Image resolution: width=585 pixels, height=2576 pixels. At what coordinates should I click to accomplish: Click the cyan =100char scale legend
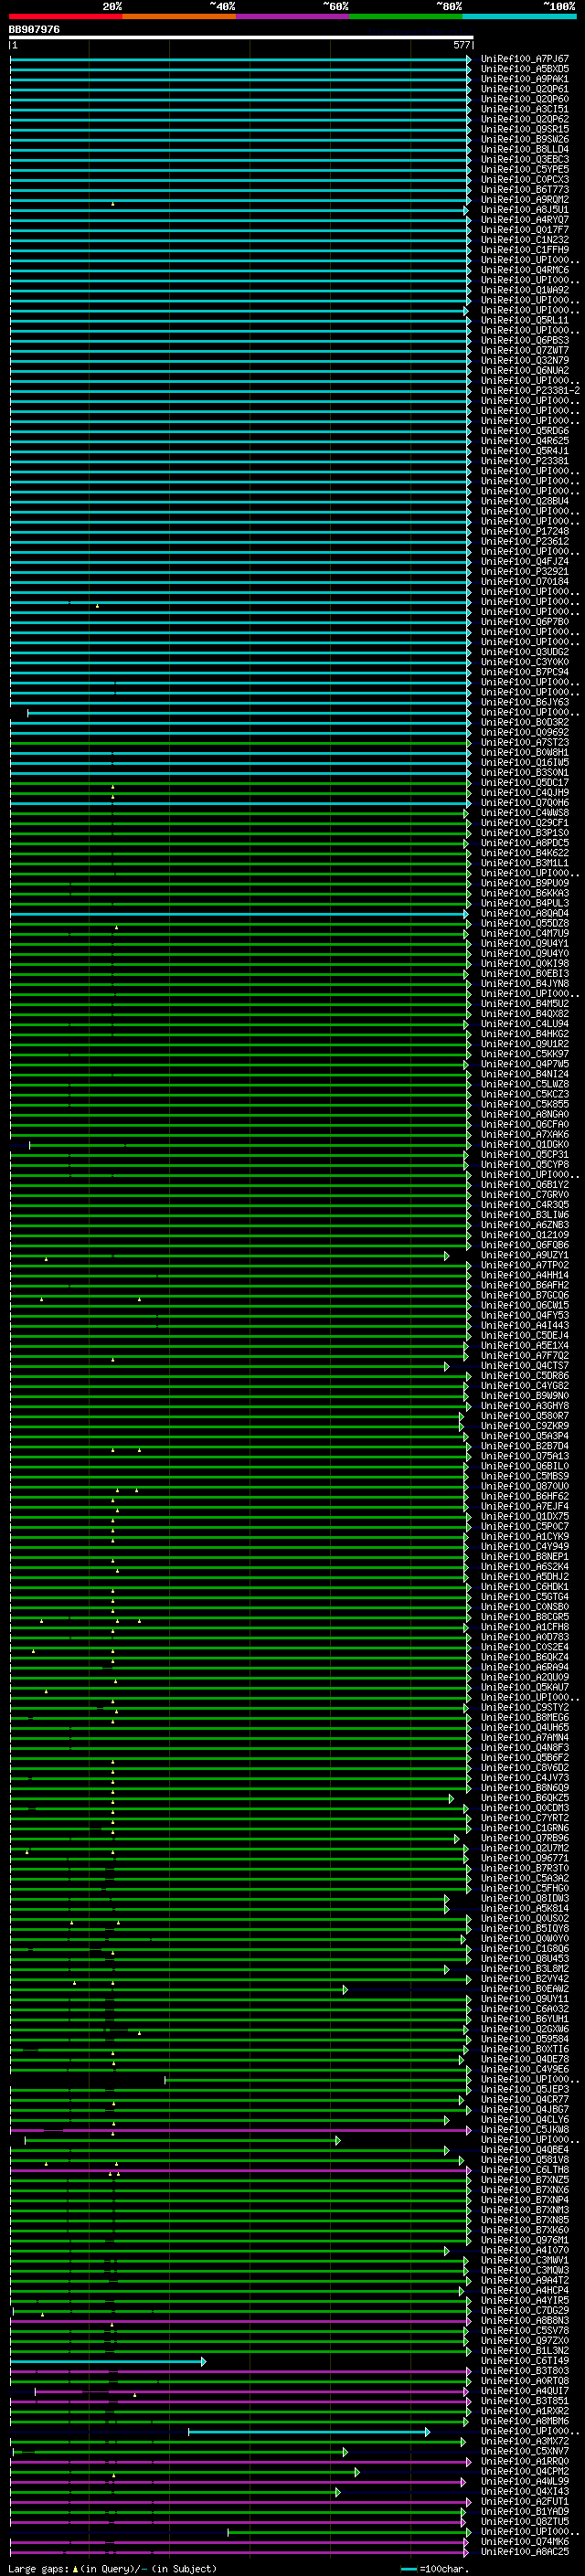[435, 2569]
